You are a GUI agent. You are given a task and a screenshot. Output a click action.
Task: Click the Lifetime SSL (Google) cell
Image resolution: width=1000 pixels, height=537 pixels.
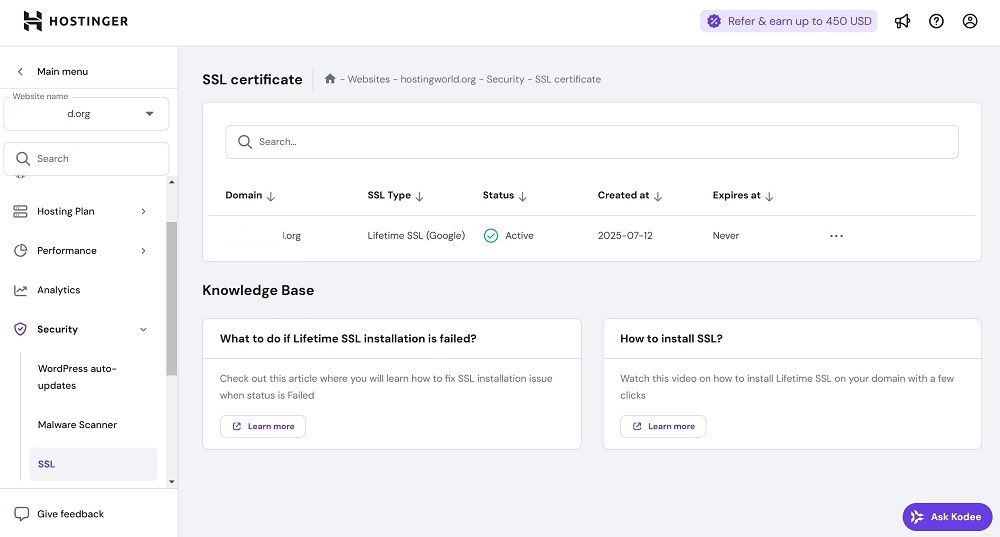pyautogui.click(x=416, y=235)
